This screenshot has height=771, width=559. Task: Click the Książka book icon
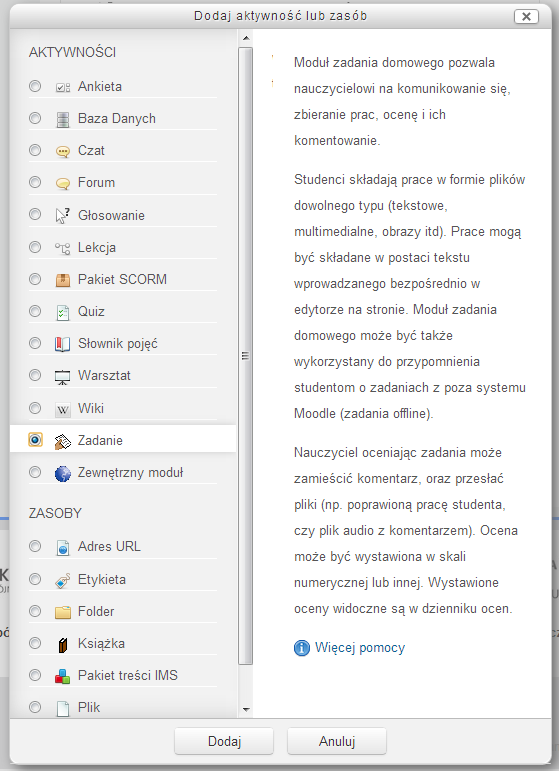62,644
